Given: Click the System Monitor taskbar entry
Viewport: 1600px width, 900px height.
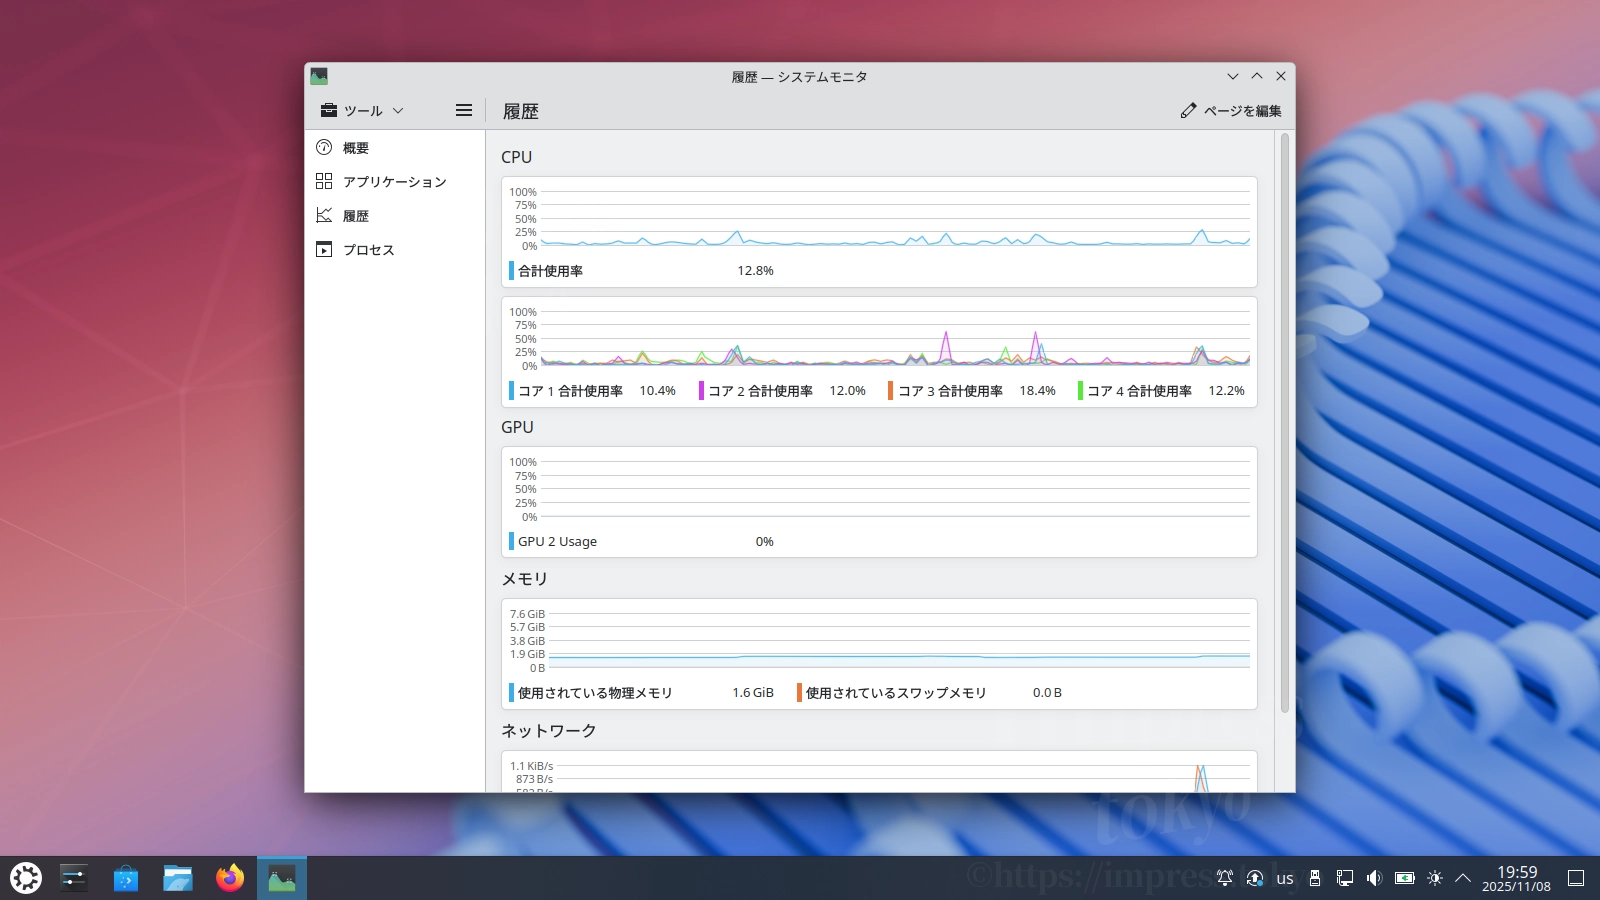Looking at the screenshot, I should pos(282,878).
